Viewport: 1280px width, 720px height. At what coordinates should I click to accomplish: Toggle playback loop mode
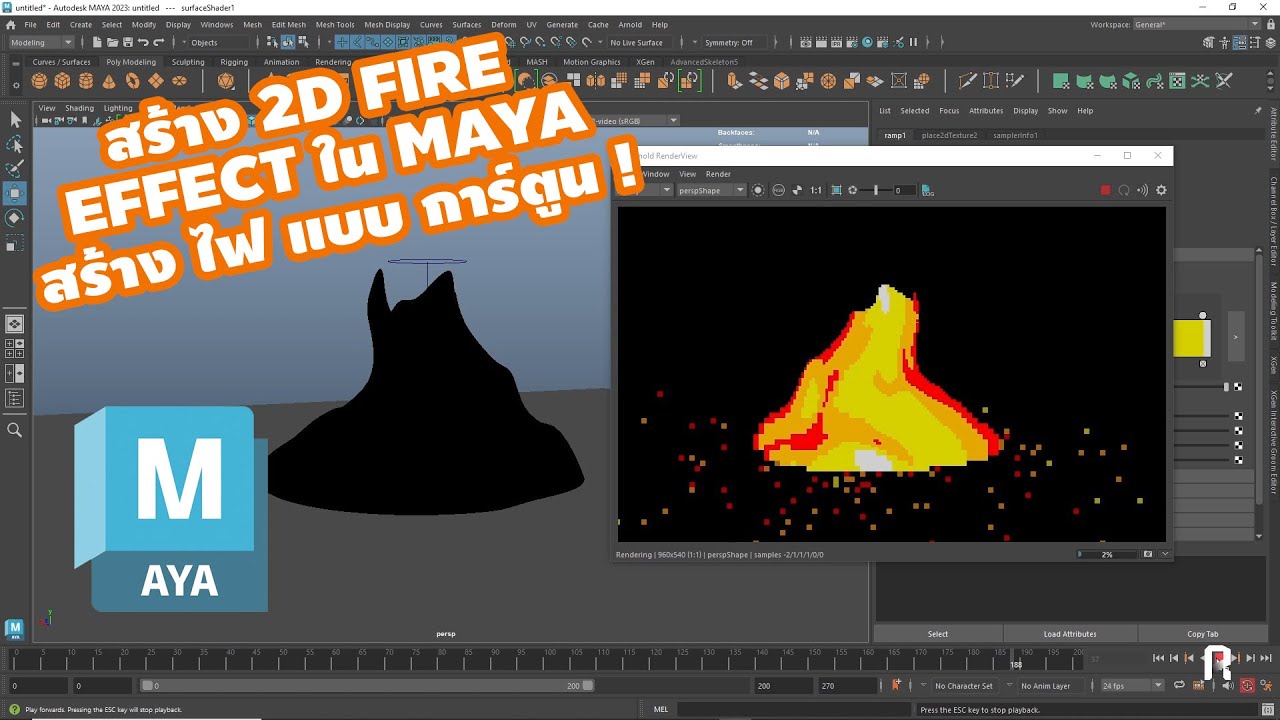pyautogui.click(x=1179, y=685)
